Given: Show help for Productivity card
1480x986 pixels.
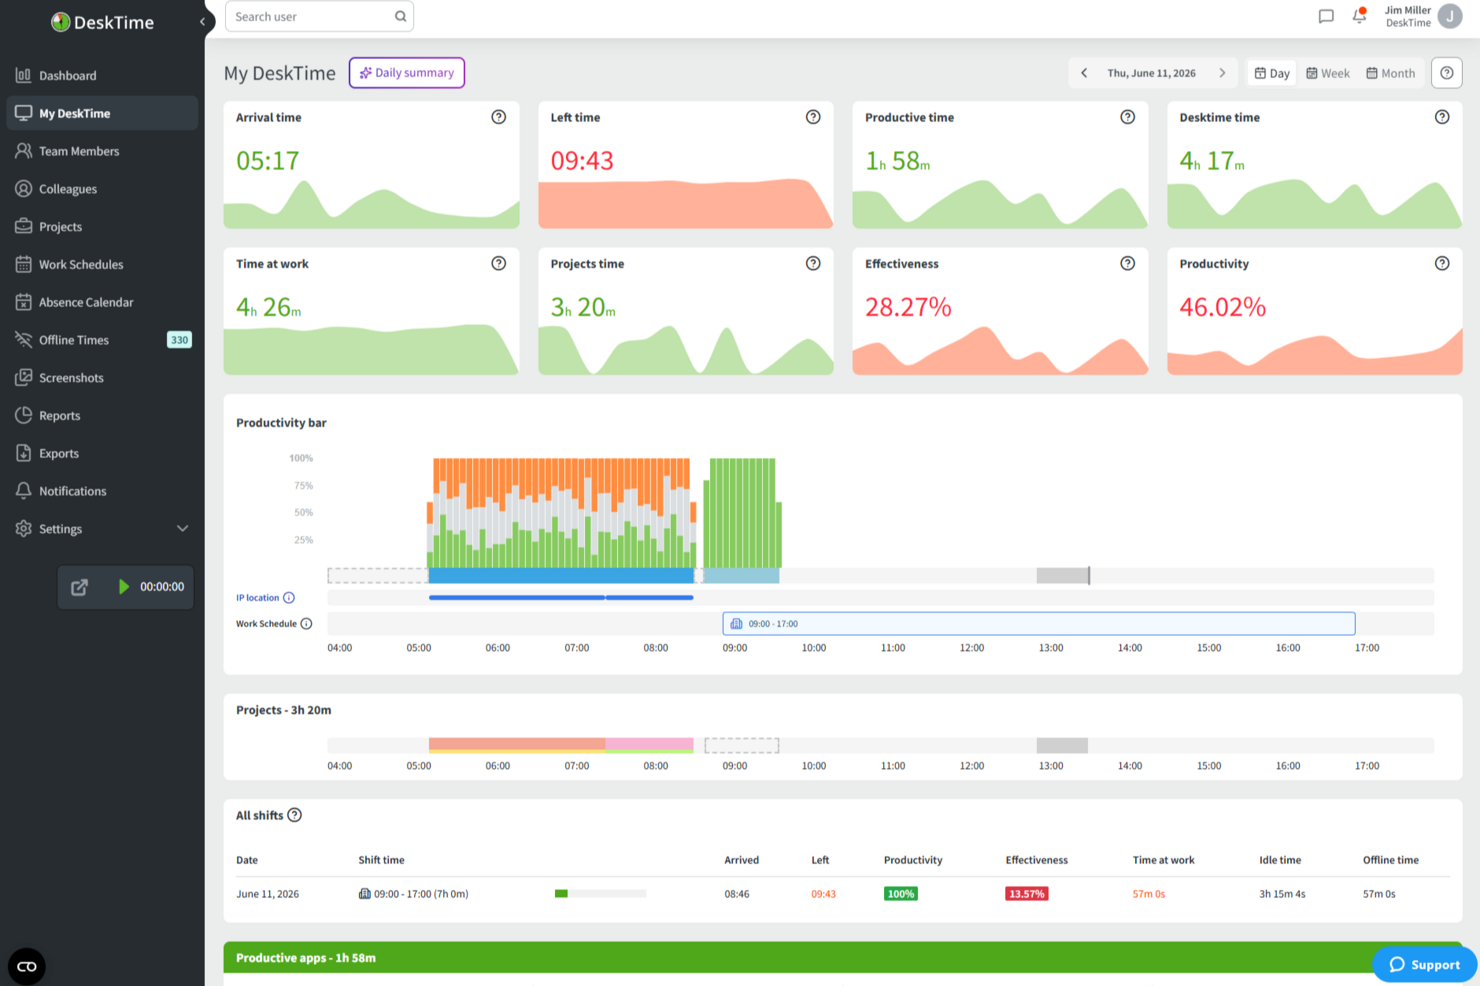Looking at the screenshot, I should [1442, 263].
